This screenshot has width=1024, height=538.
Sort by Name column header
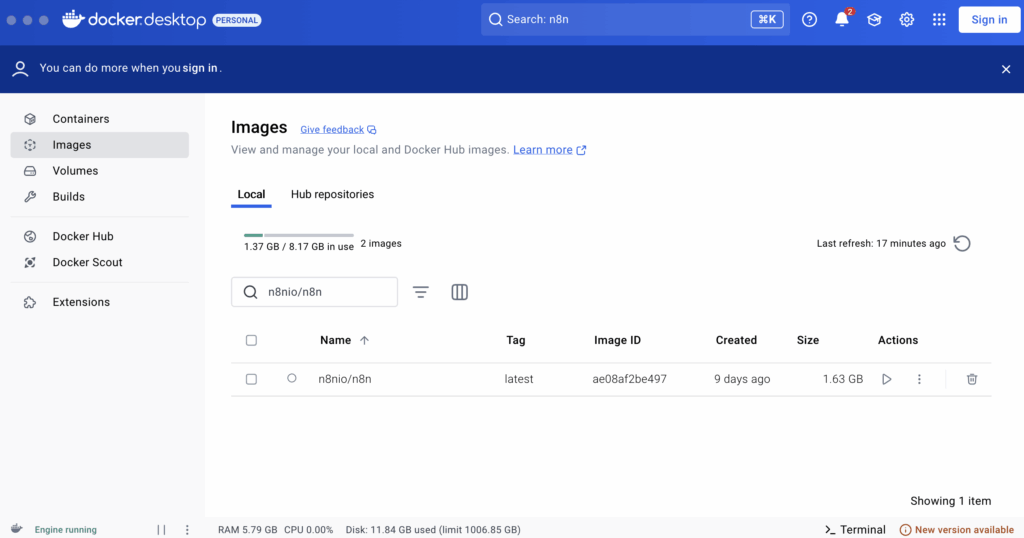tap(336, 340)
